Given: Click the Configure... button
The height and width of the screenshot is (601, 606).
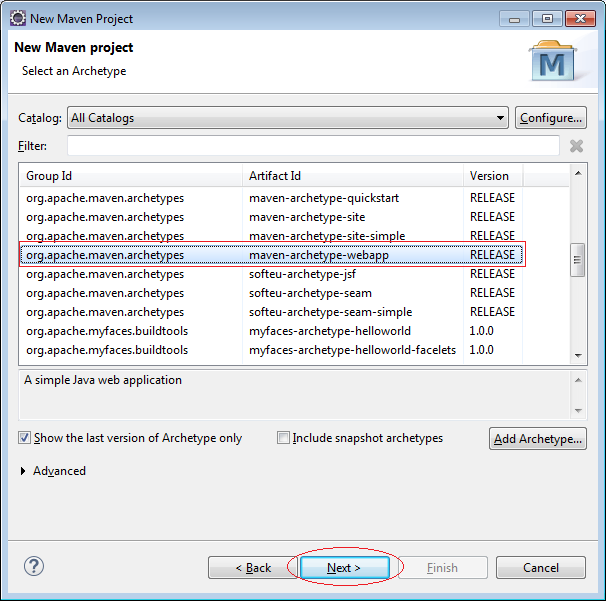Looking at the screenshot, I should (x=551, y=118).
